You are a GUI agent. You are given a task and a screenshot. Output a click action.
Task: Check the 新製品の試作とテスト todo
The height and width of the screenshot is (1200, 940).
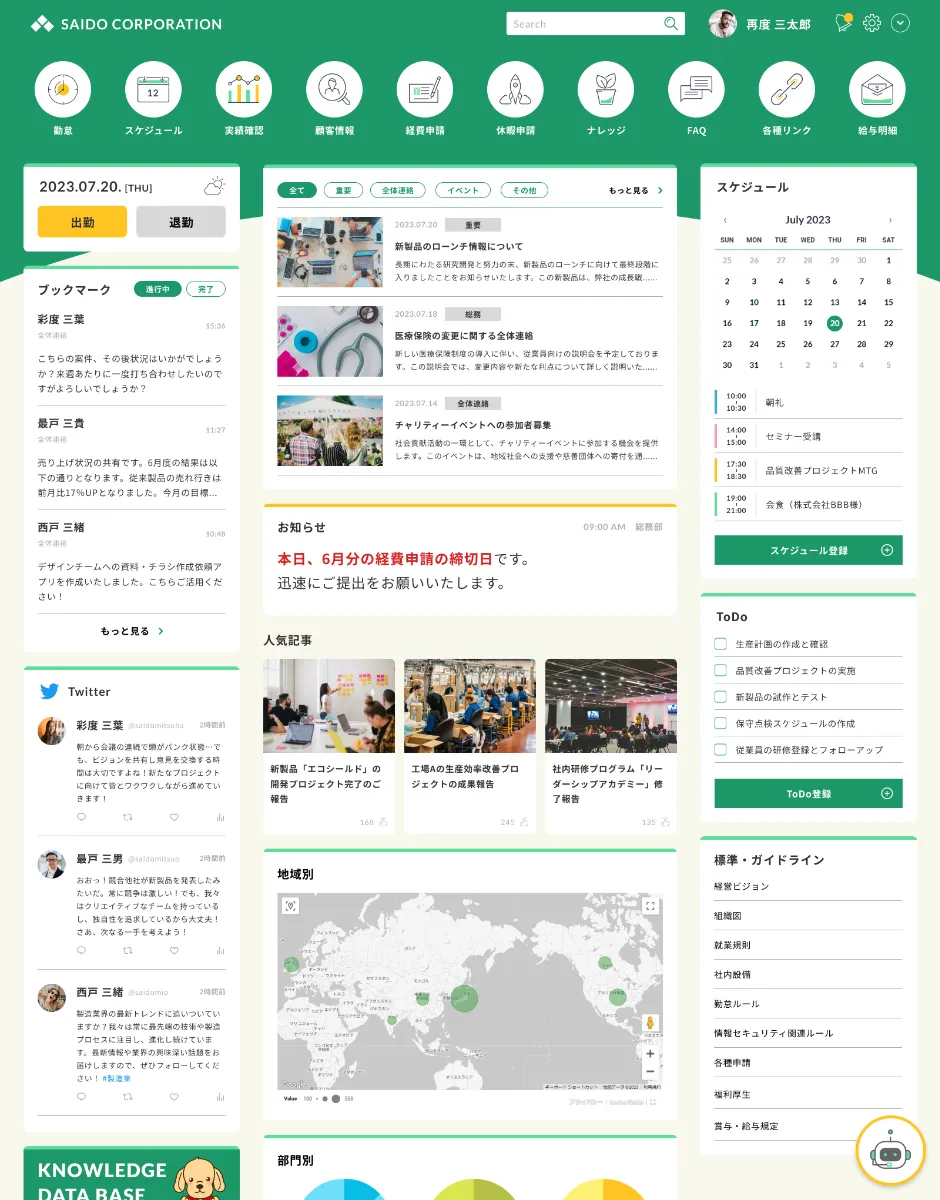tap(720, 696)
